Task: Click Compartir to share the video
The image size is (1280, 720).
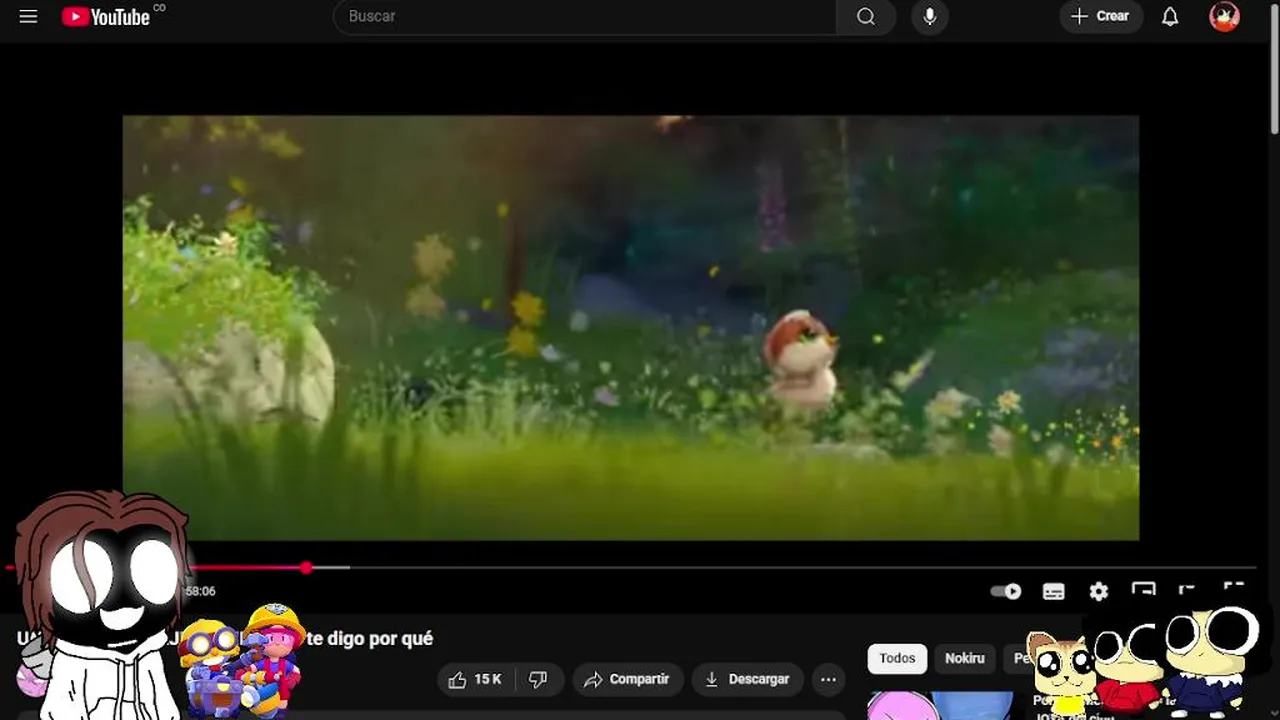Action: pos(627,679)
